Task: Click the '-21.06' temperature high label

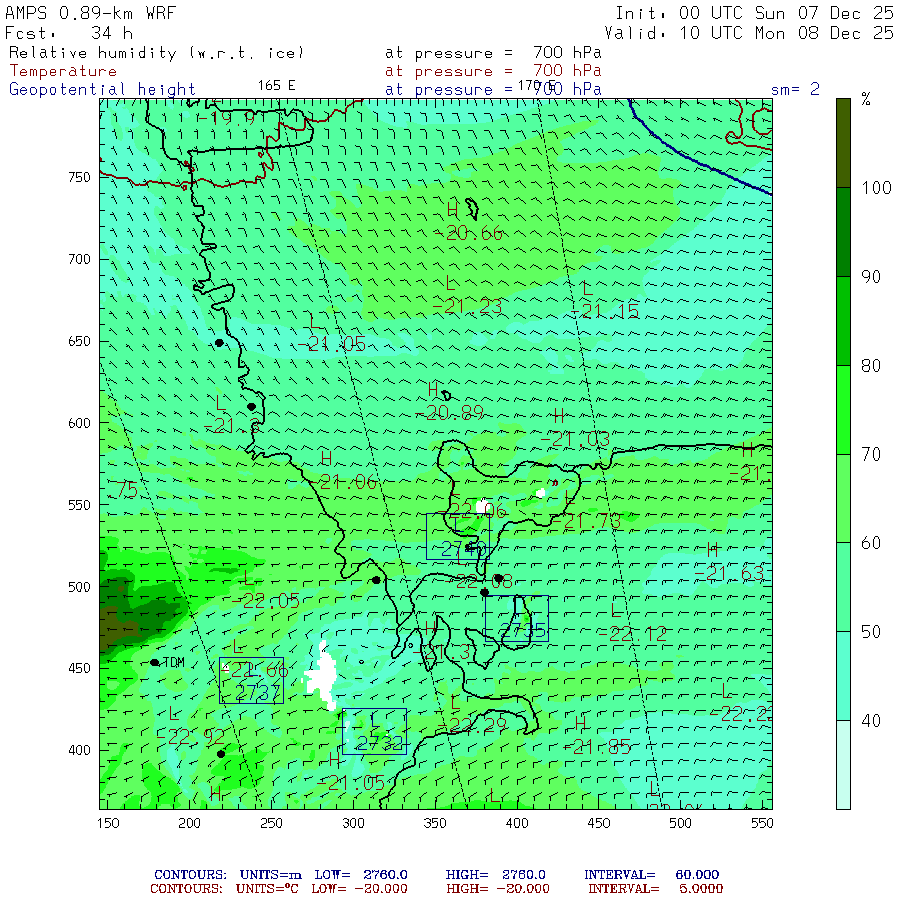Action: [345, 482]
